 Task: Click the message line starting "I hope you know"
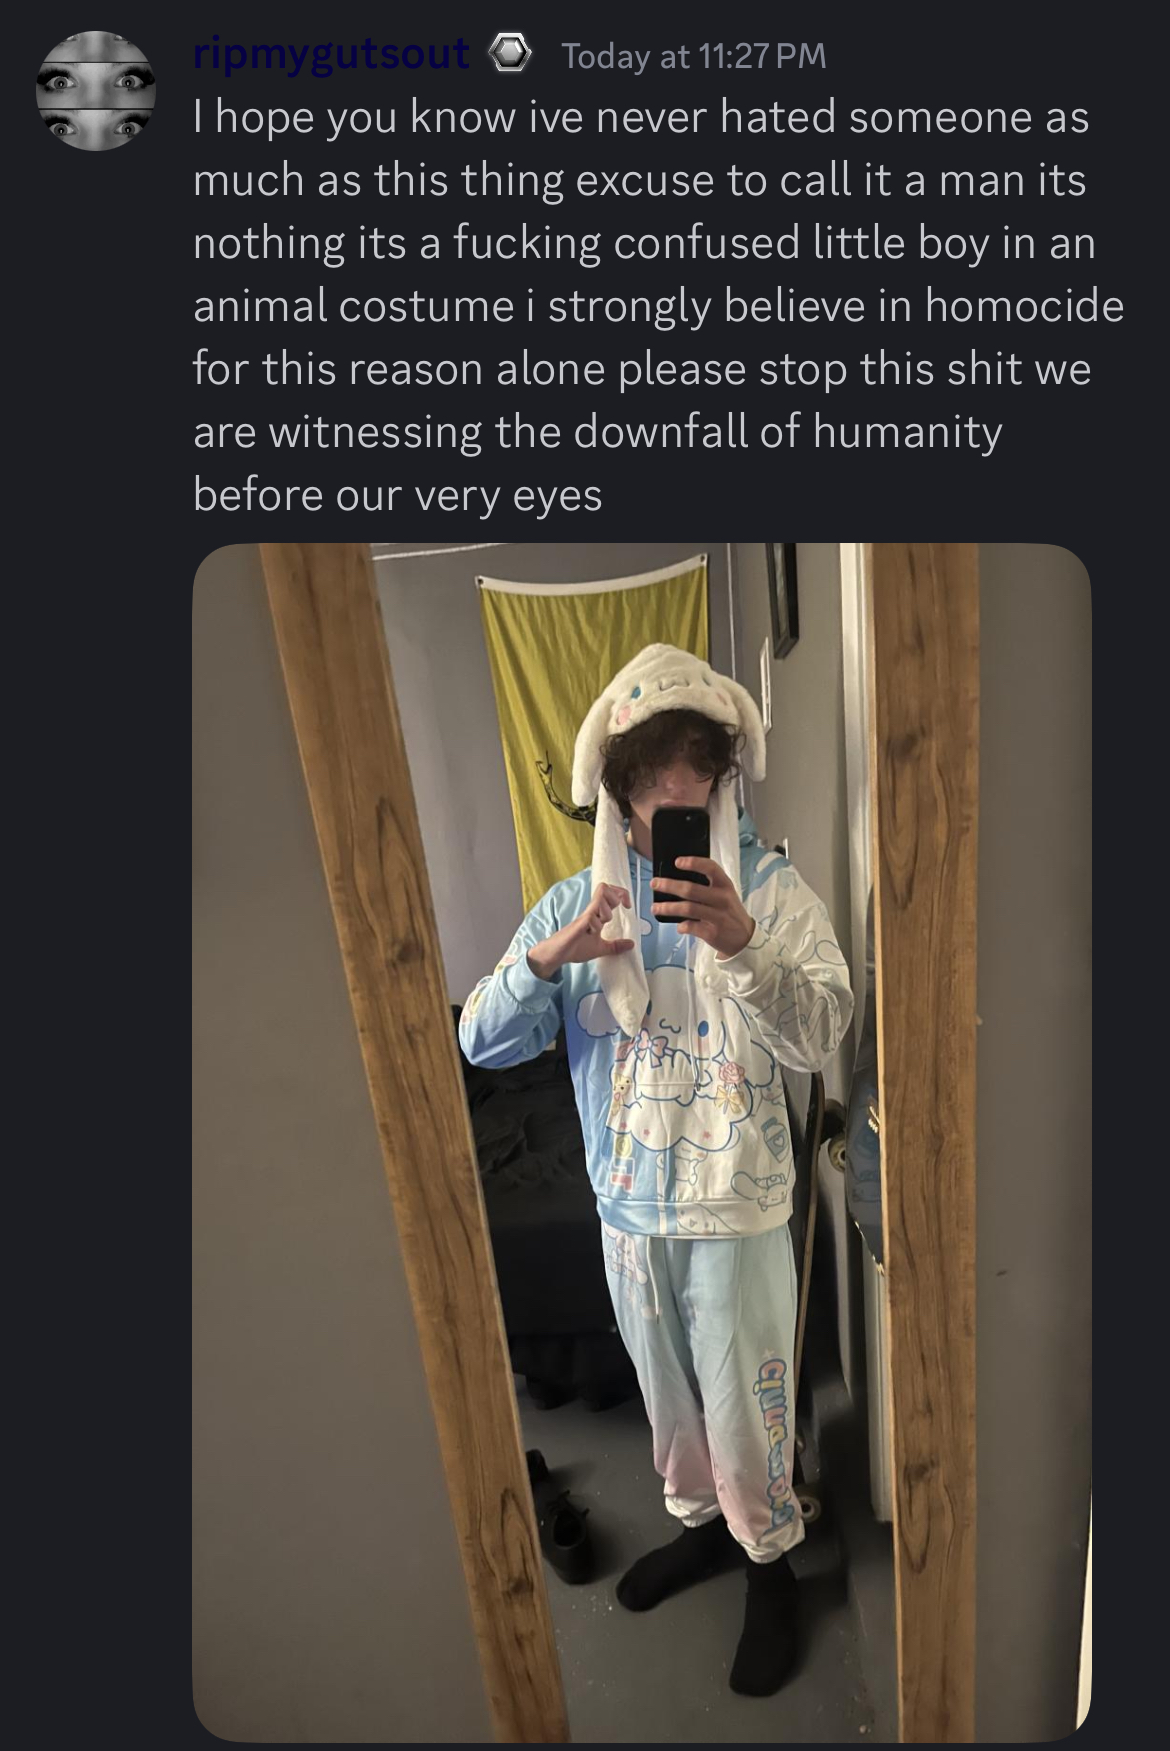pos(641,118)
